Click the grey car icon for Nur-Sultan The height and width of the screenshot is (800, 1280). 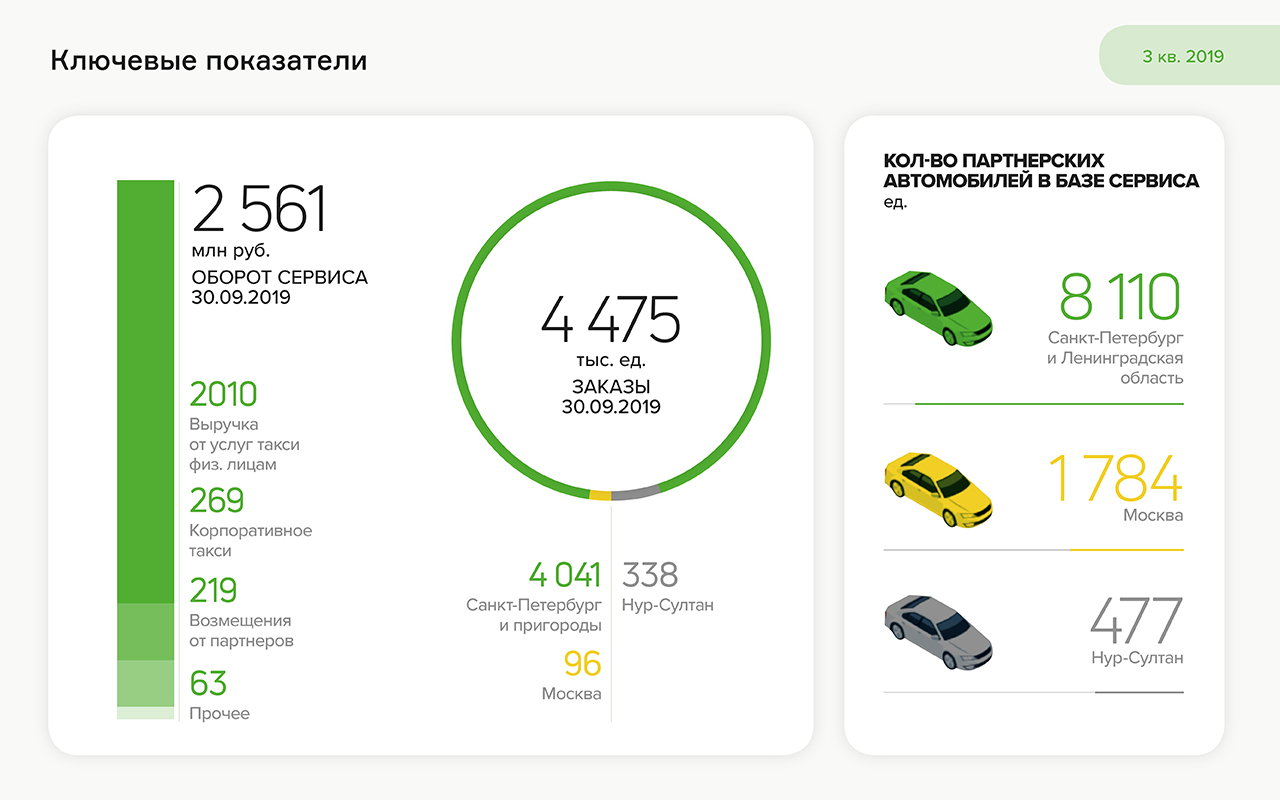coord(938,632)
